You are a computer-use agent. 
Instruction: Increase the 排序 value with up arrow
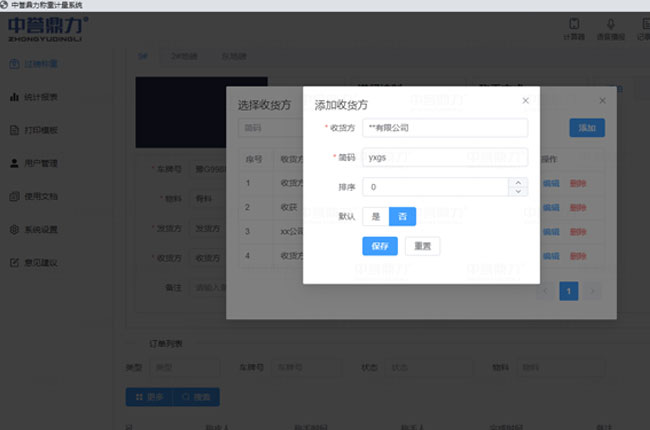(517, 182)
